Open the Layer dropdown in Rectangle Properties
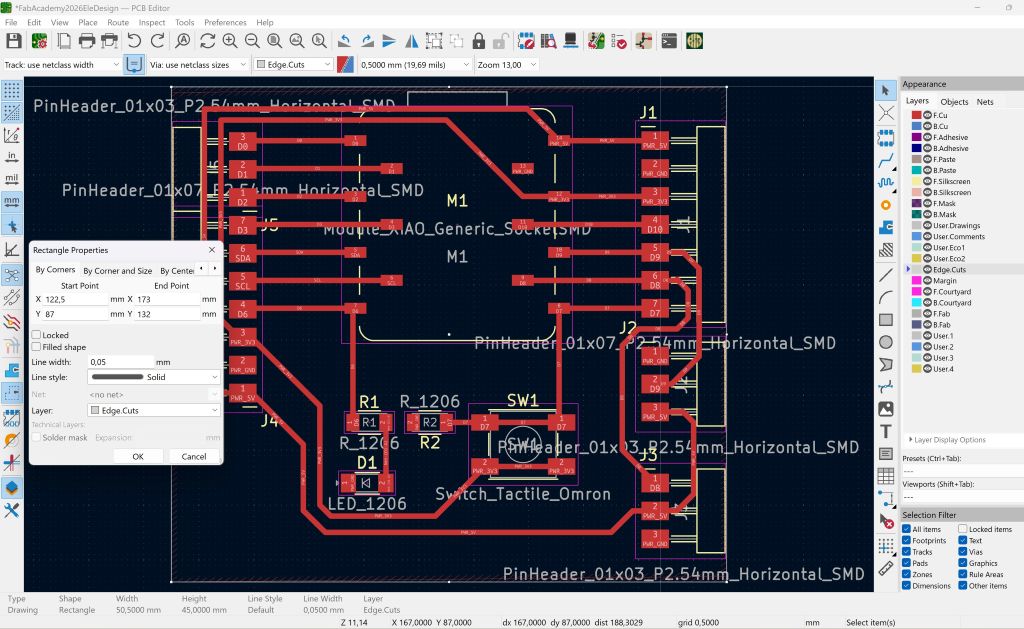Viewport: 1024px width, 629px height. 153,410
